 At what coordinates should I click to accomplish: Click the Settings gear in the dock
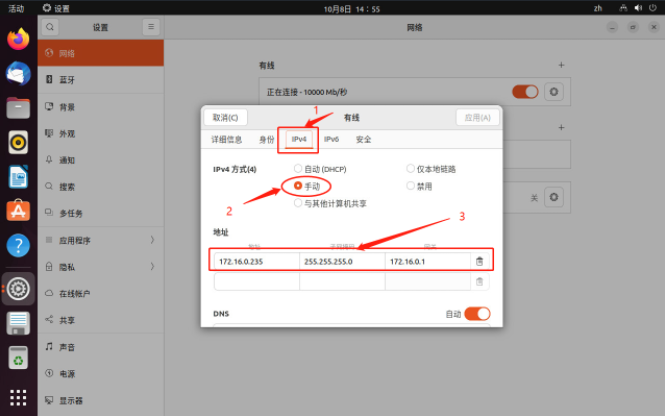point(18,289)
